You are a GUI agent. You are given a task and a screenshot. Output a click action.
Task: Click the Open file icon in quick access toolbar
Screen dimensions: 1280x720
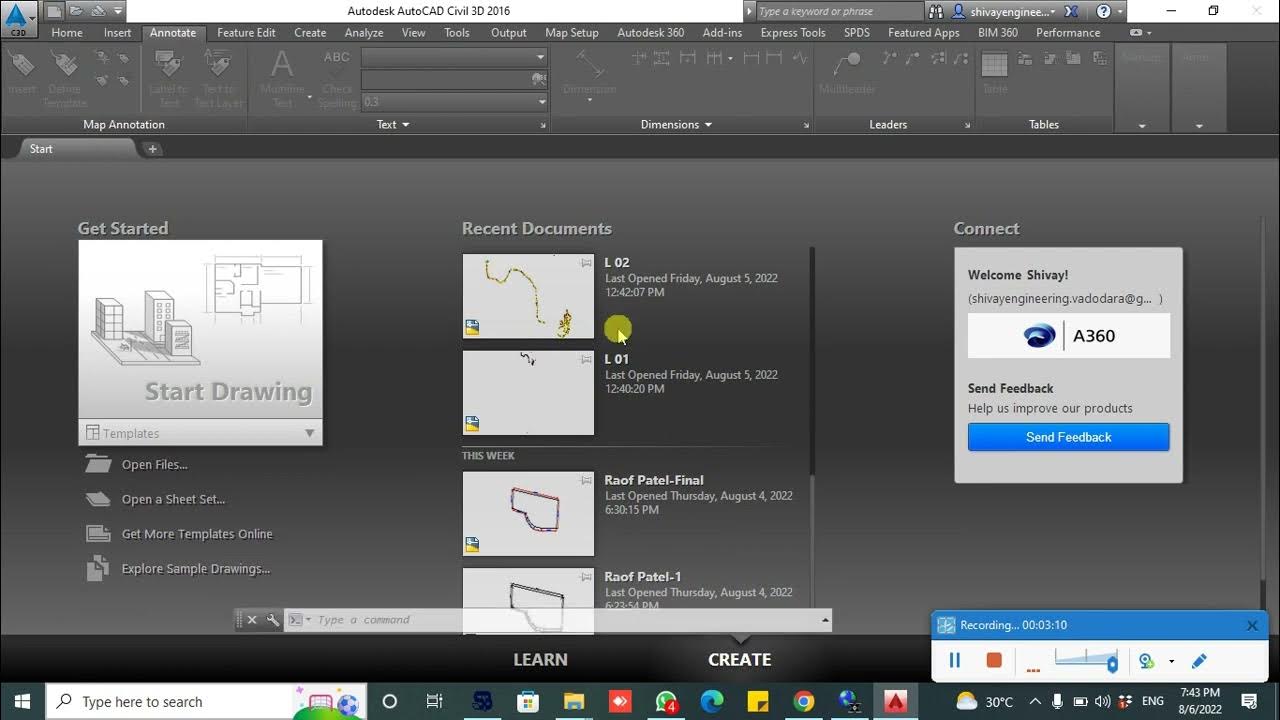click(76, 11)
